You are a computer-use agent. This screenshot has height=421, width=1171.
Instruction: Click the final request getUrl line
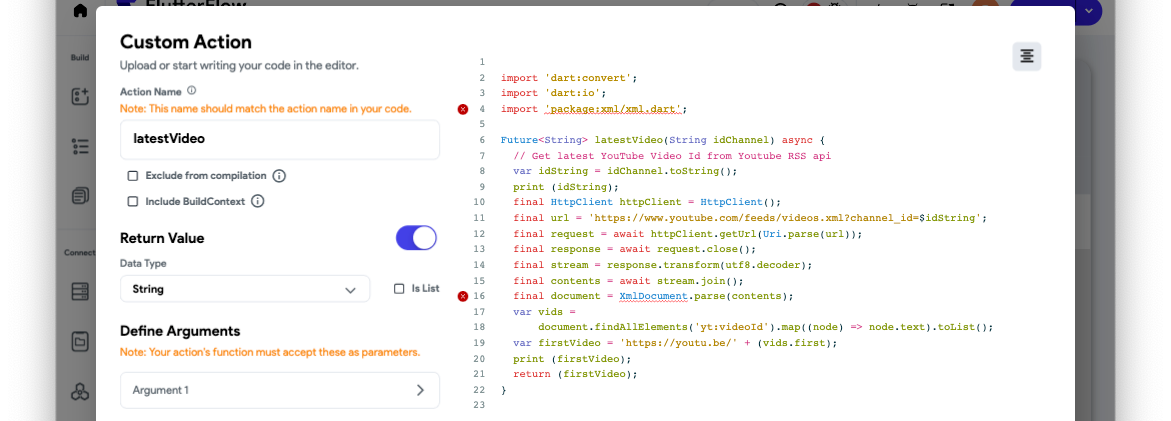pyautogui.click(x=688, y=234)
